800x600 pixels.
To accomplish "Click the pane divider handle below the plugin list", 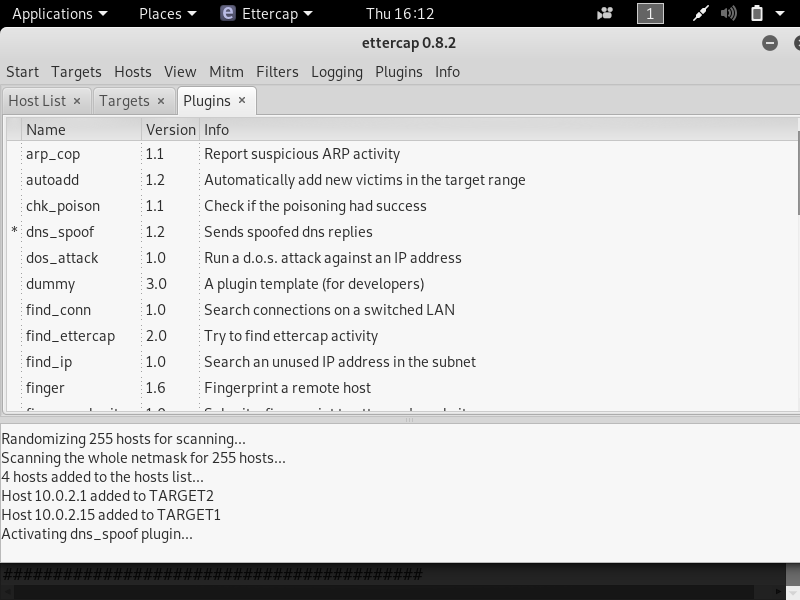I will point(409,420).
